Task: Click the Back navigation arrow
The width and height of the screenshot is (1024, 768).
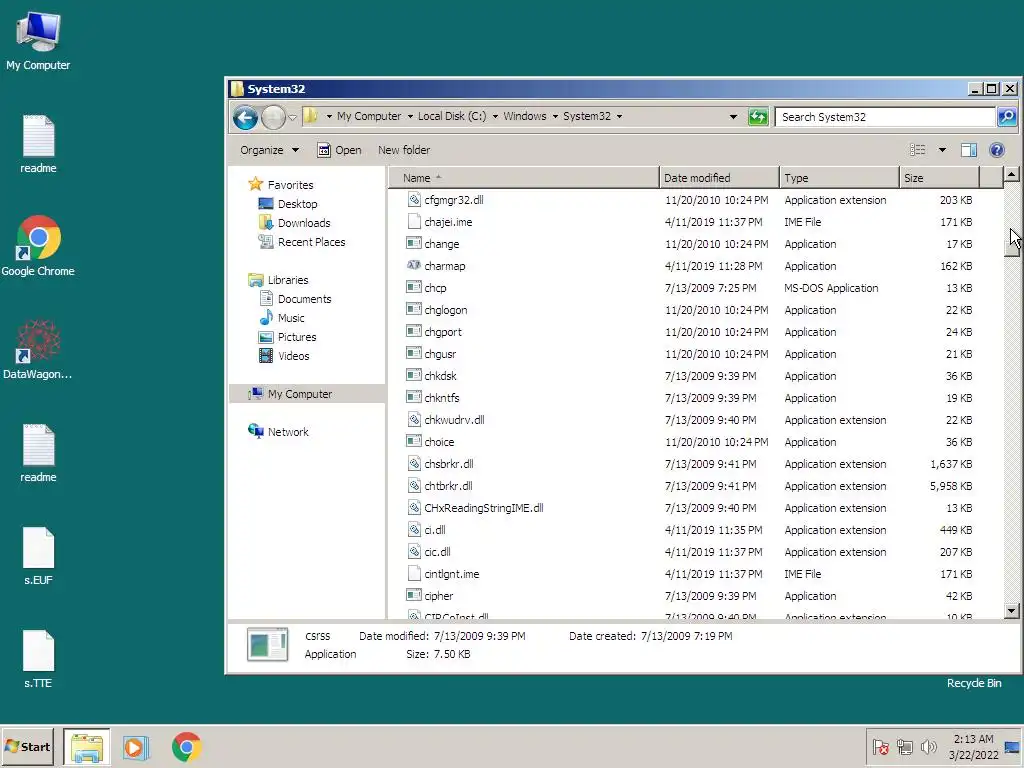Action: [246, 118]
